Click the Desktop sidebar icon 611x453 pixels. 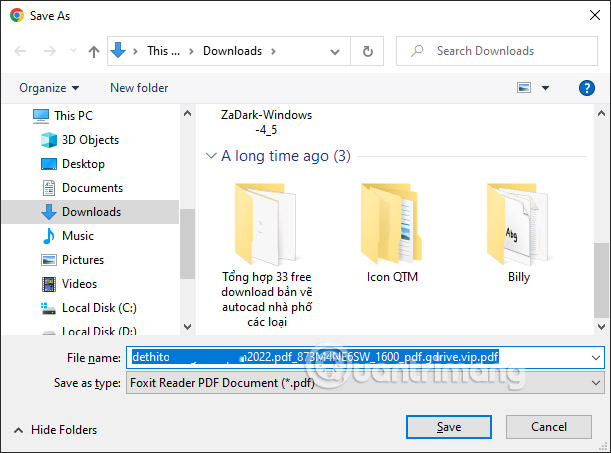coord(49,164)
